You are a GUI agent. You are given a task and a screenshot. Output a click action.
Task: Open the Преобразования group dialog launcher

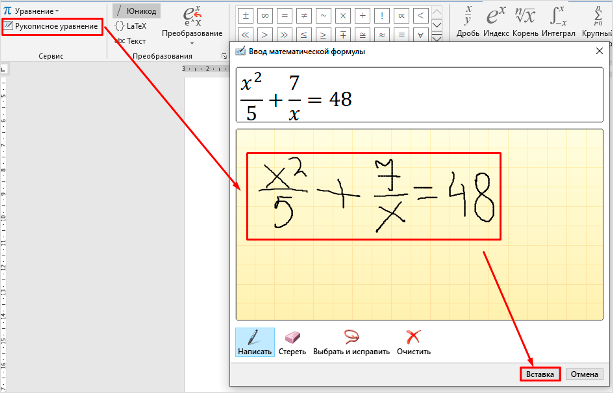(224, 56)
